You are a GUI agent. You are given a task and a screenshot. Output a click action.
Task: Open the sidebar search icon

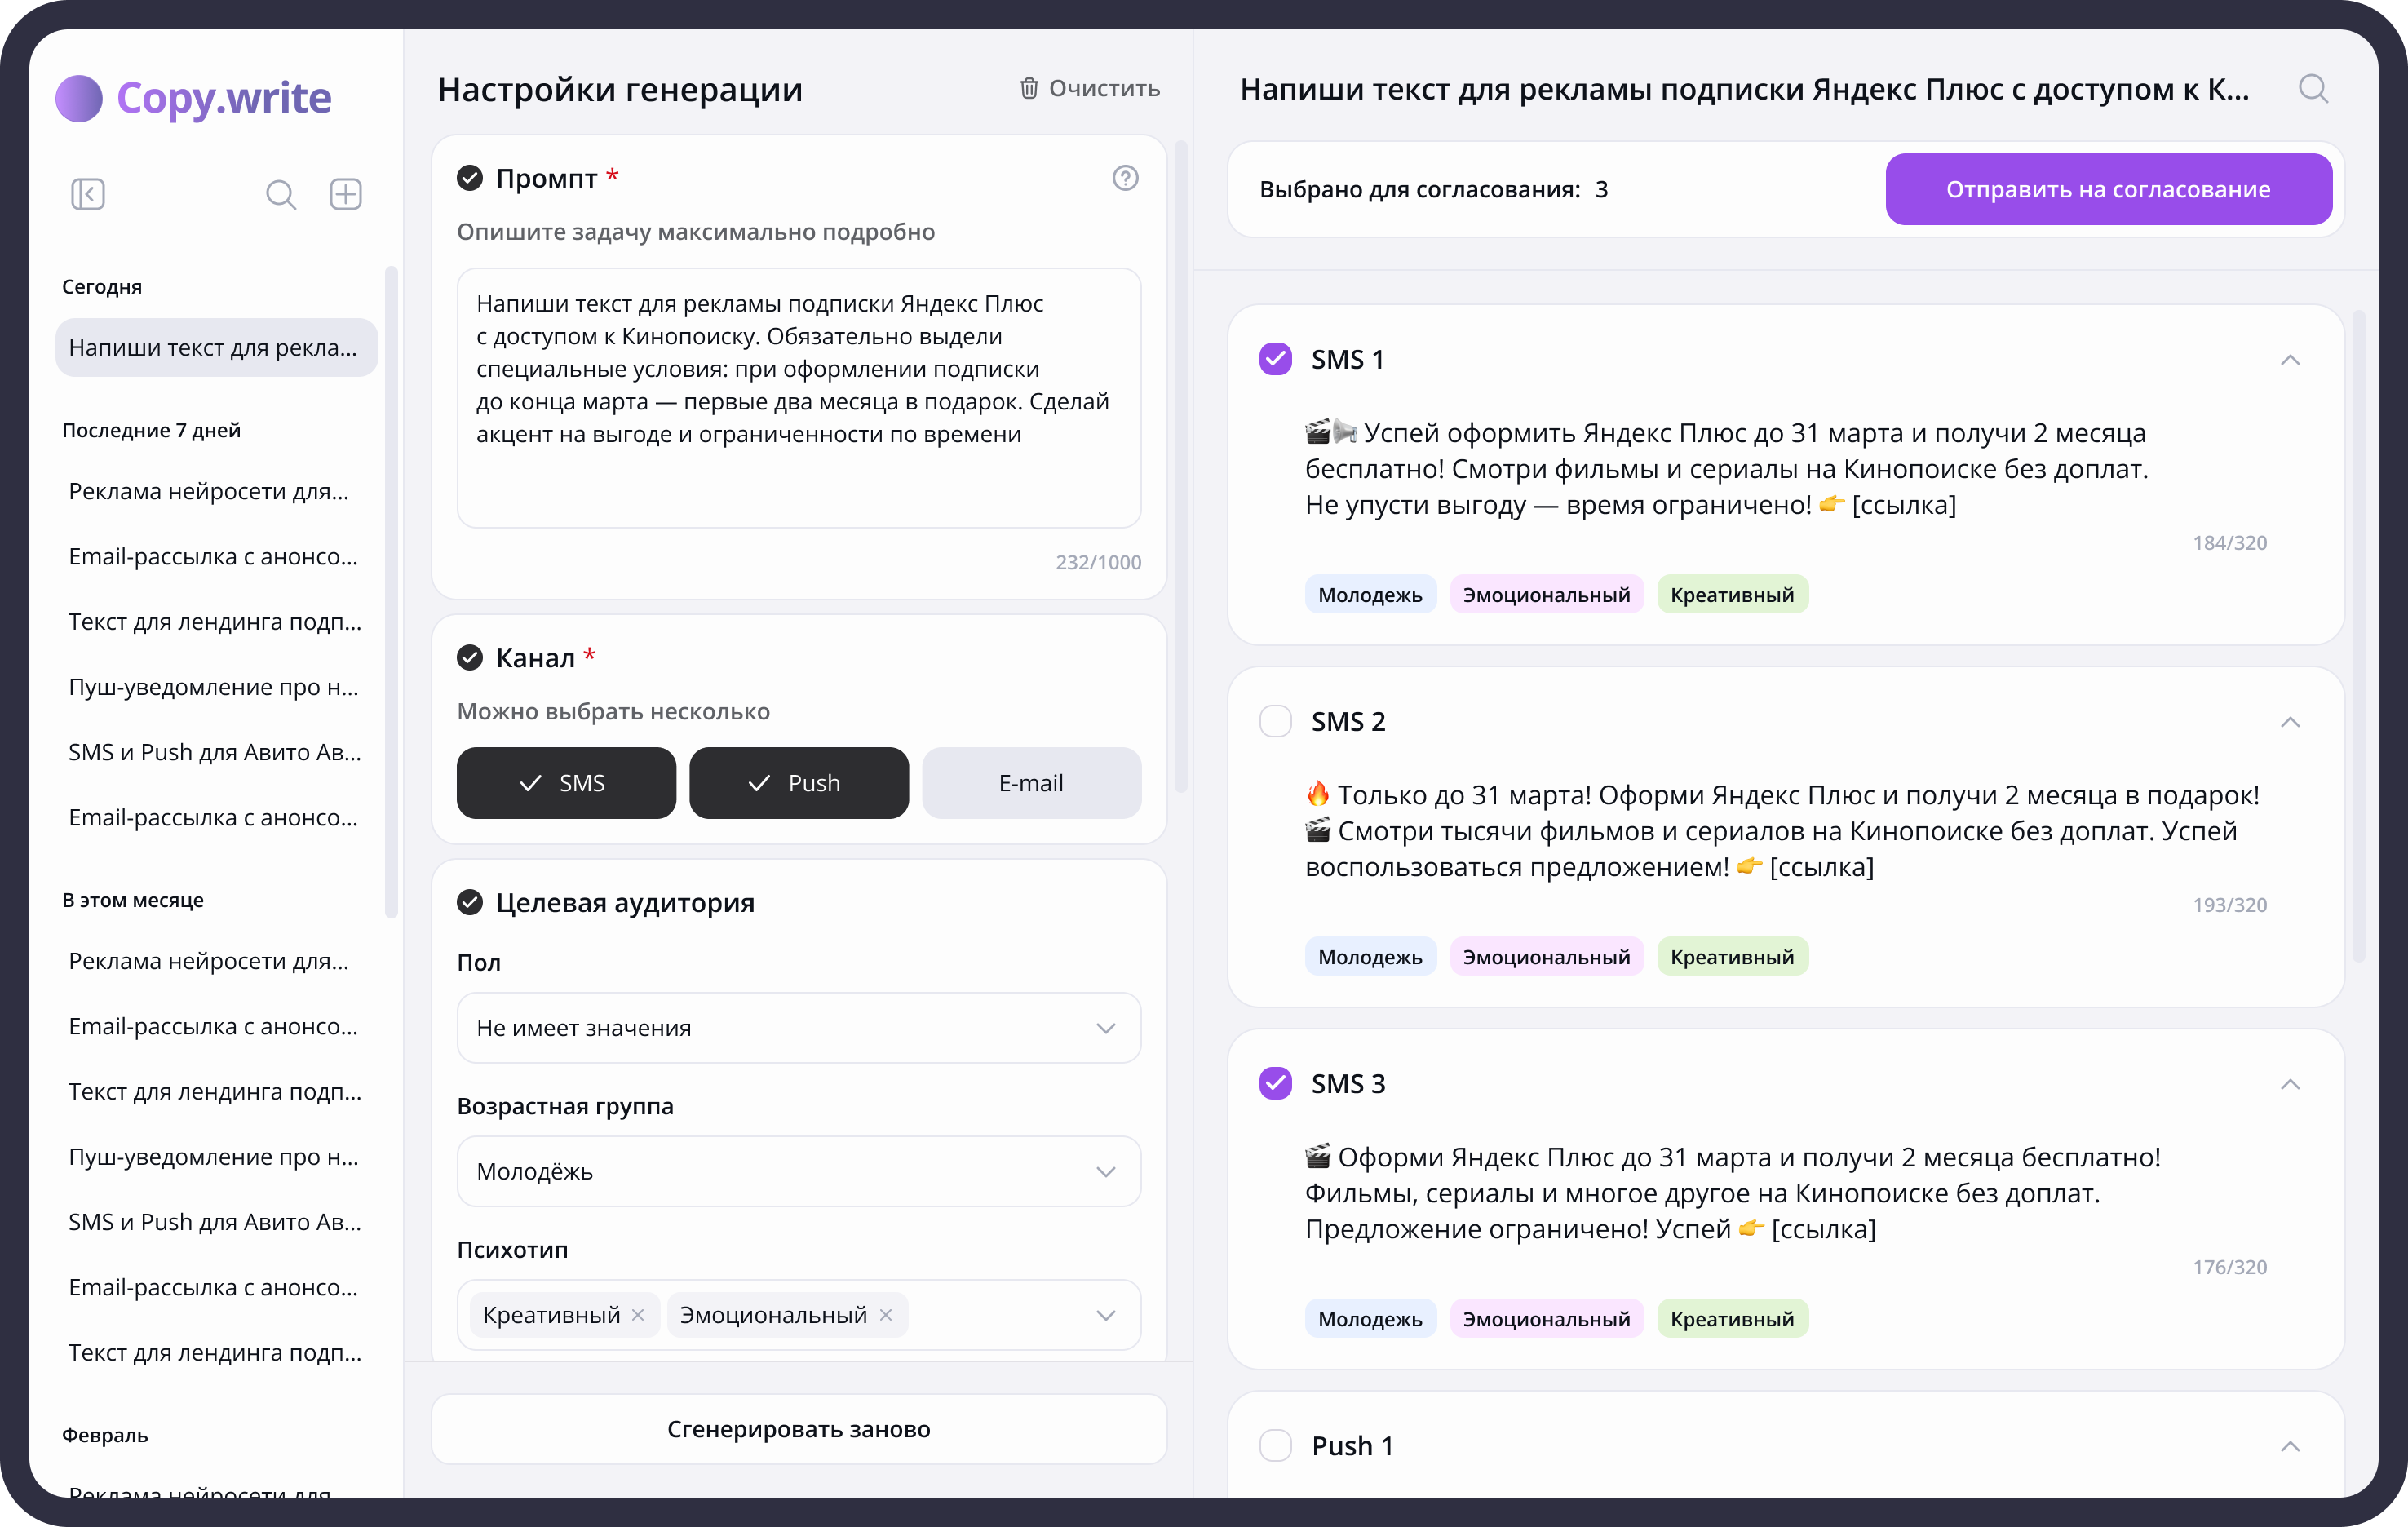pos(280,194)
